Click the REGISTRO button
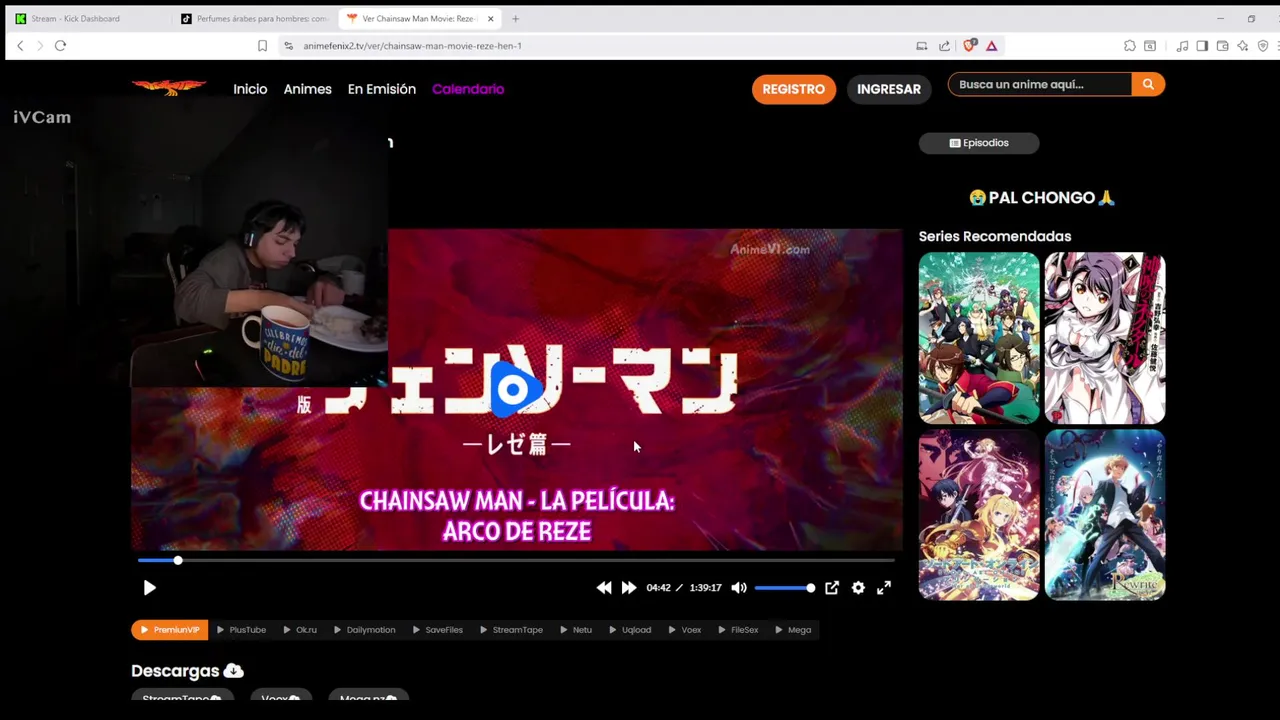Image resolution: width=1280 pixels, height=720 pixels. point(794,89)
